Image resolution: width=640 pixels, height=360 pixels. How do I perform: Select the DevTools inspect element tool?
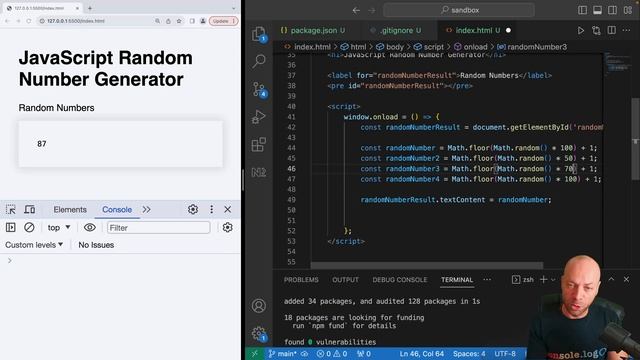pyautogui.click(x=11, y=209)
